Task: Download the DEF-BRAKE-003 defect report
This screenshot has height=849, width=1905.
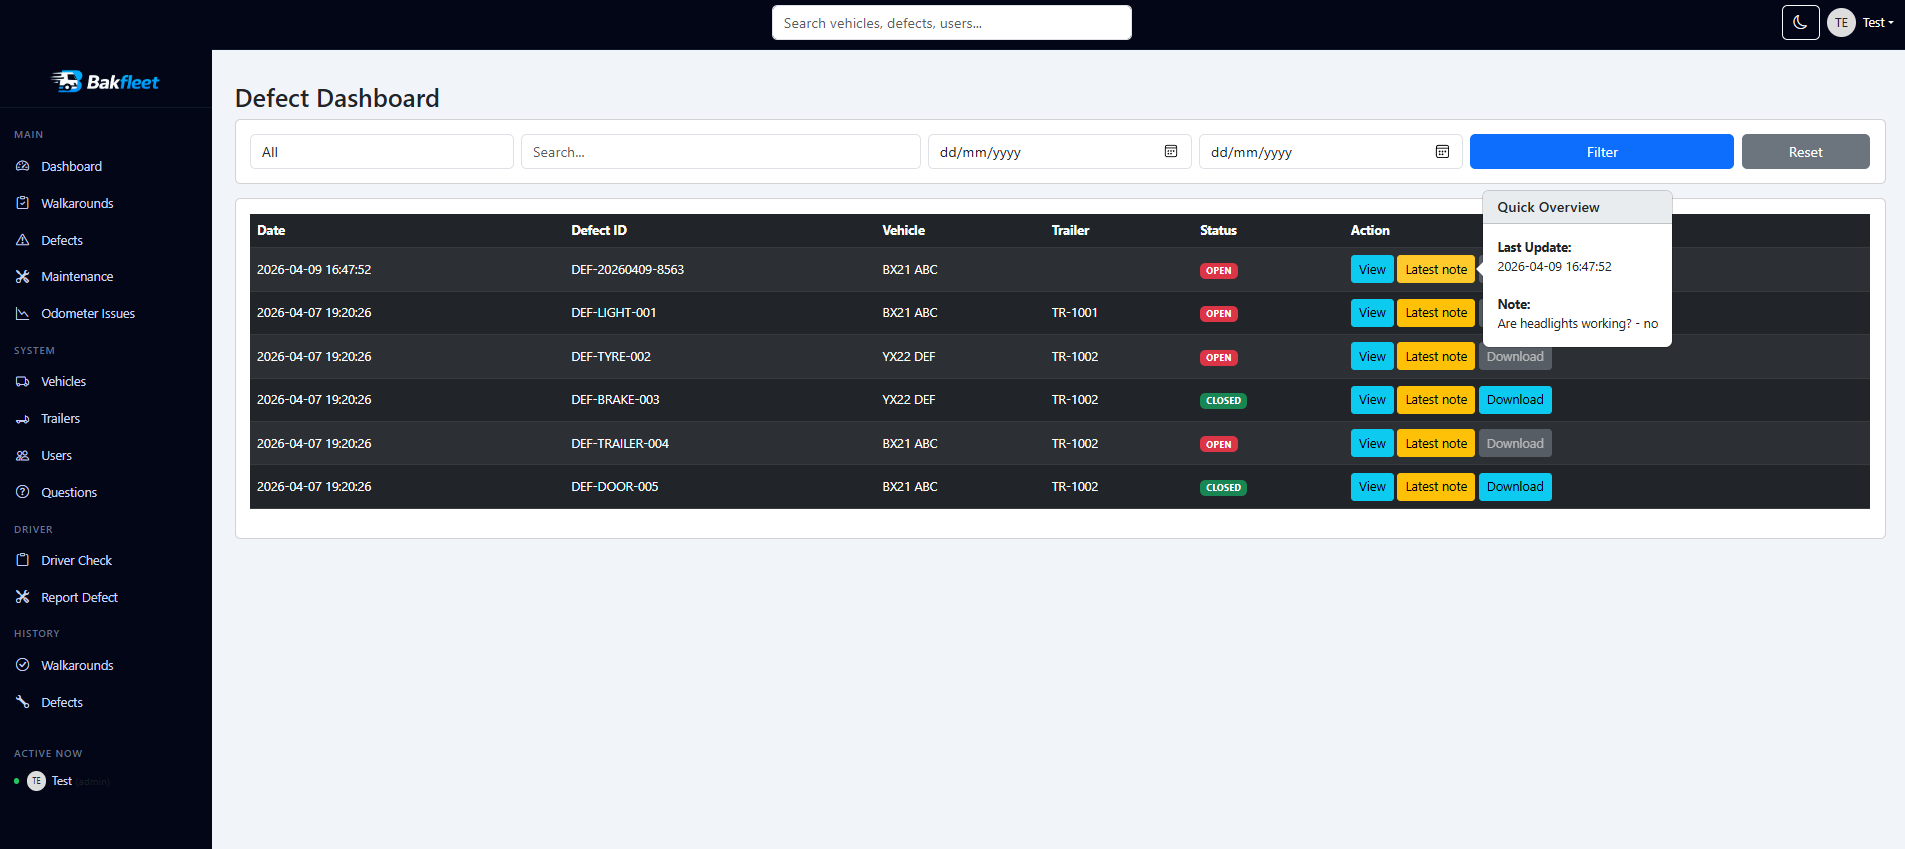Action: (x=1515, y=400)
